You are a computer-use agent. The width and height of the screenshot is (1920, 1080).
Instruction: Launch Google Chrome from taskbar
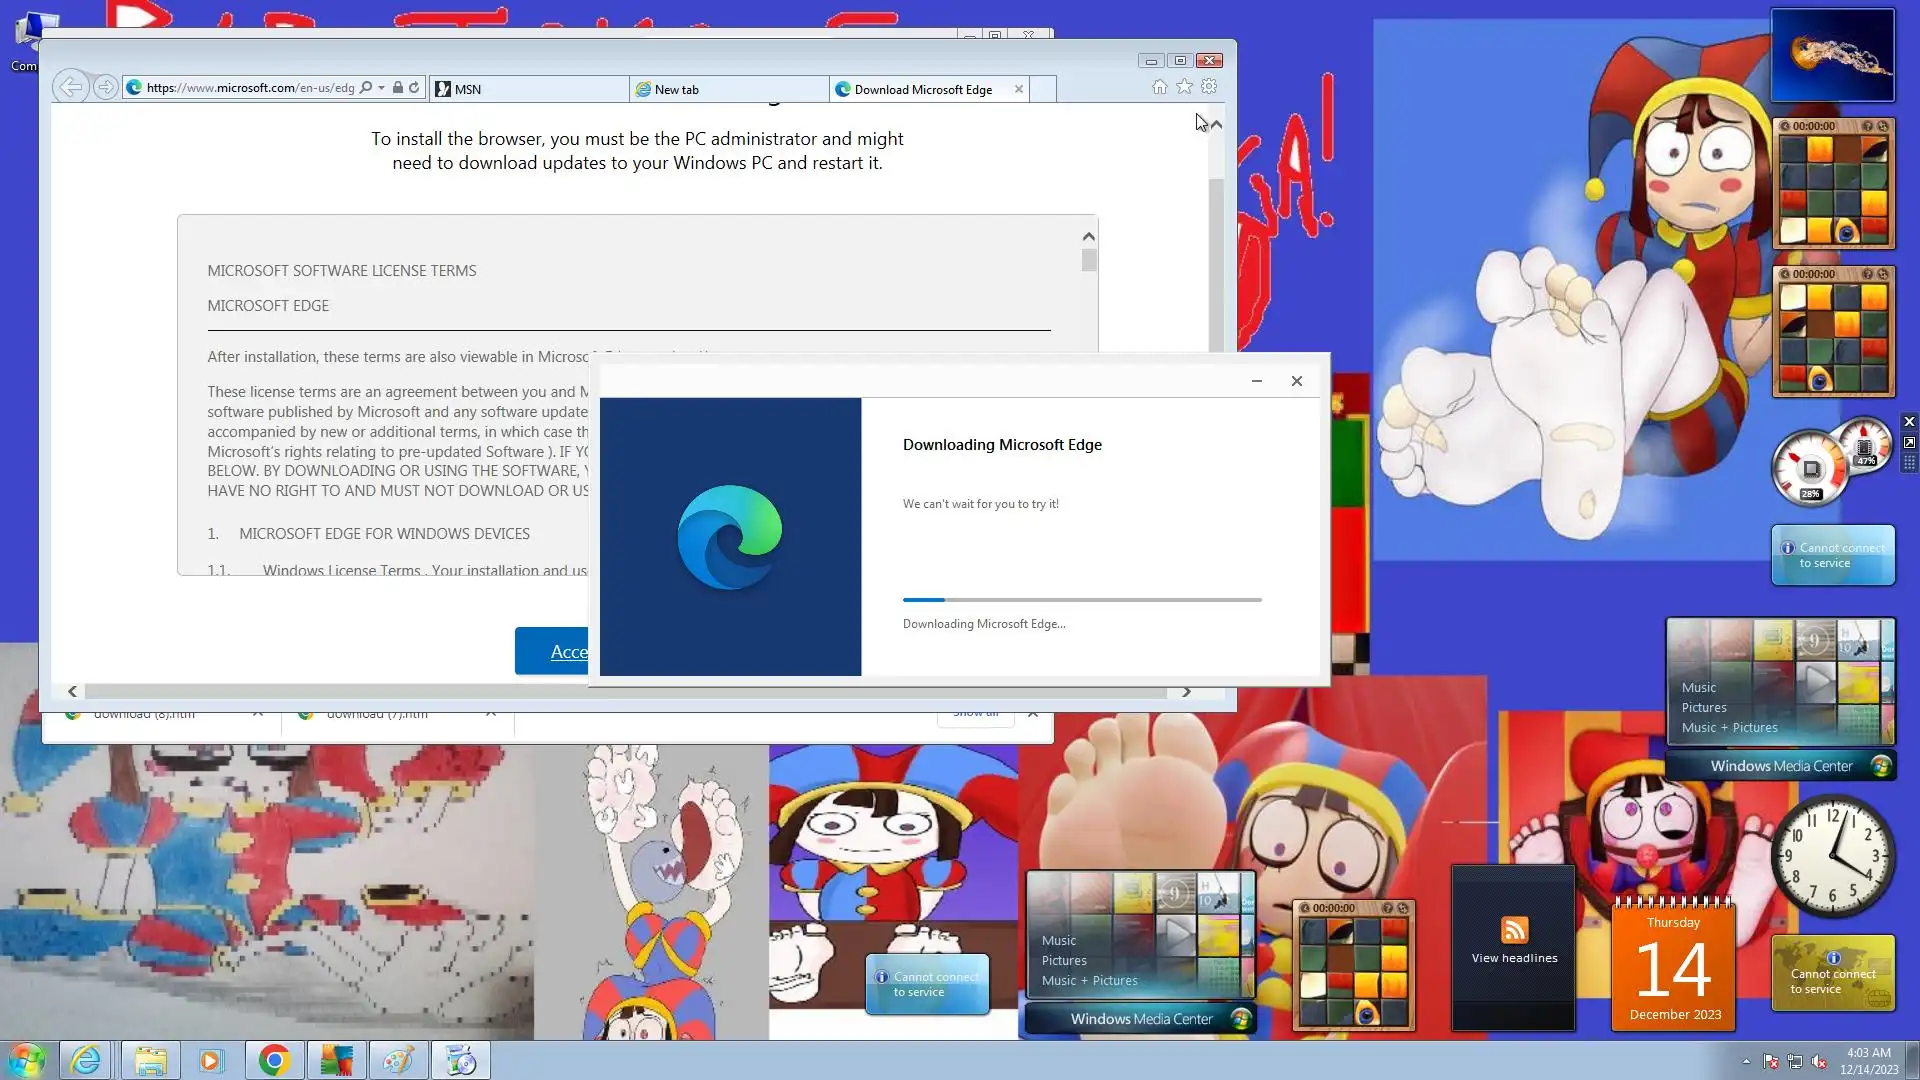click(x=274, y=1060)
